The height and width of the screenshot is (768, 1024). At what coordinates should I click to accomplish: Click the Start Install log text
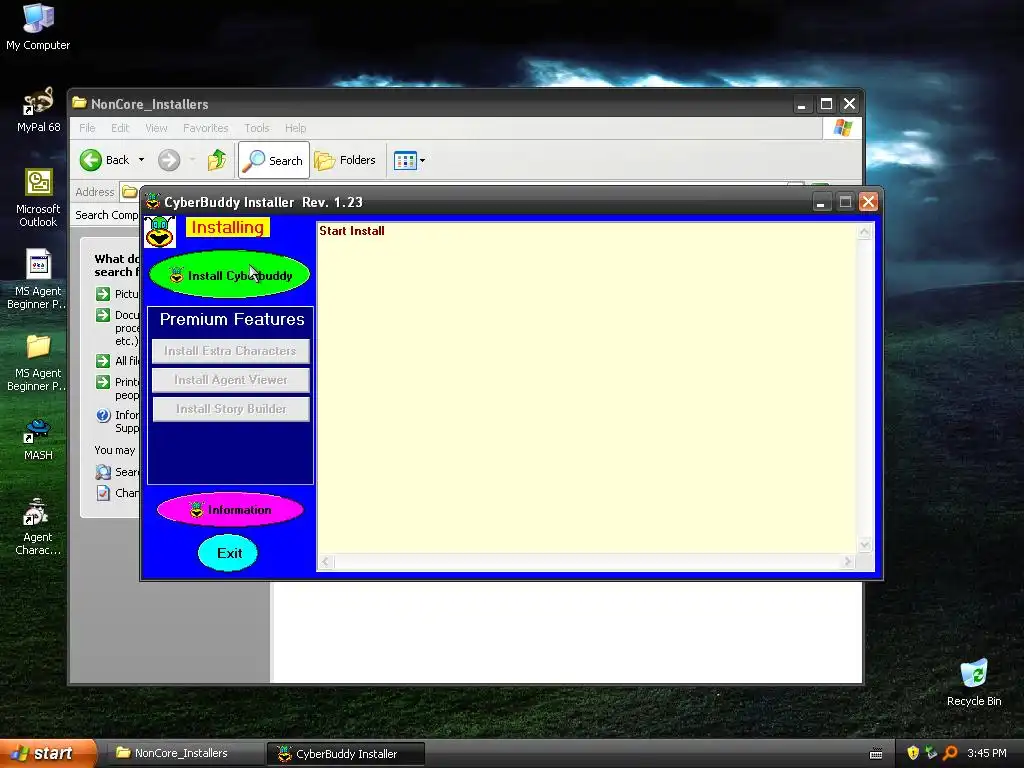351,231
